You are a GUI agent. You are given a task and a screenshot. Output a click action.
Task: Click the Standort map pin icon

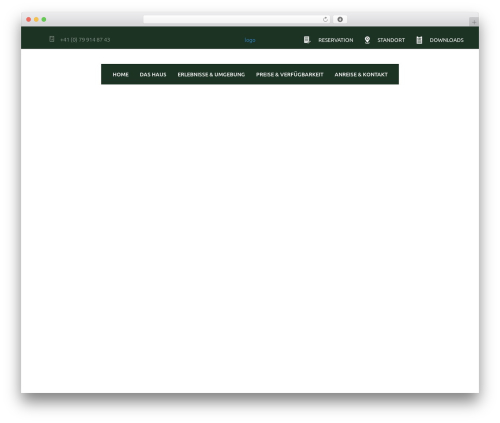tap(367, 40)
